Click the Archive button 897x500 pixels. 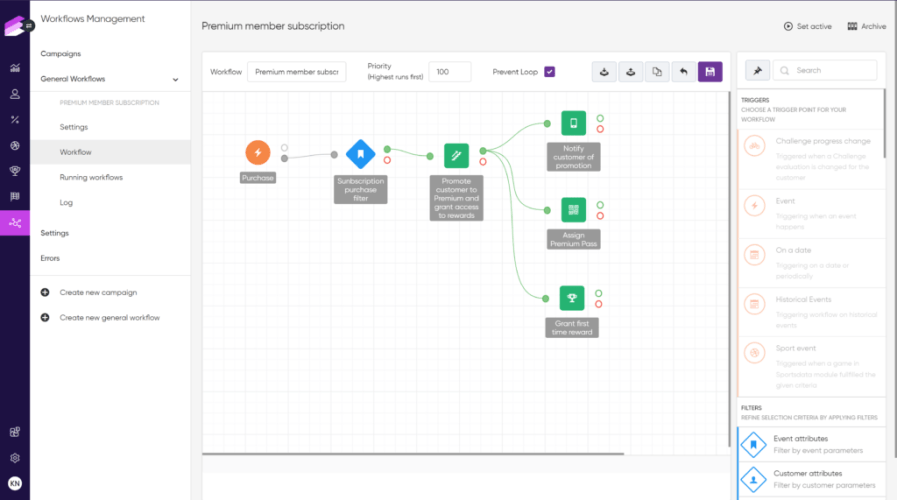coord(866,26)
